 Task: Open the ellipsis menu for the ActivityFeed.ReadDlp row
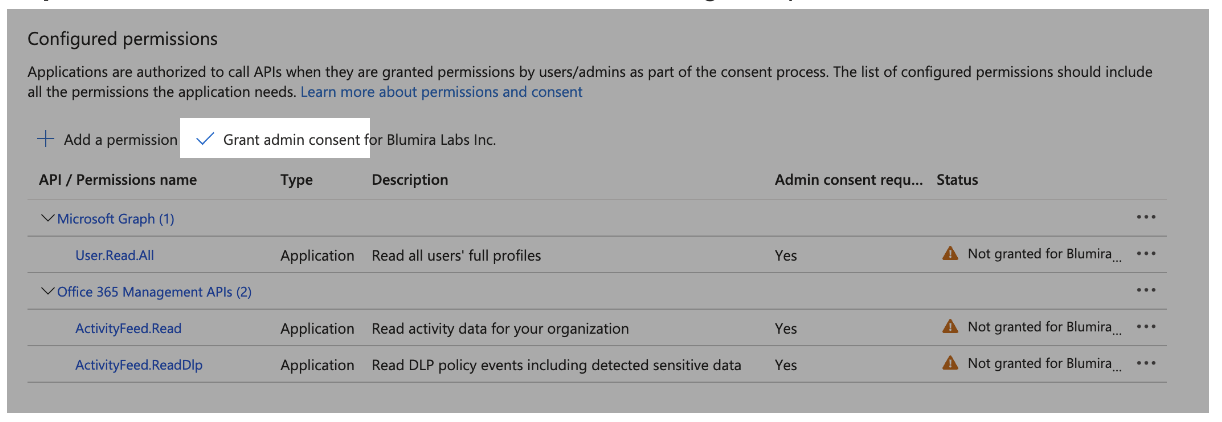1146,363
